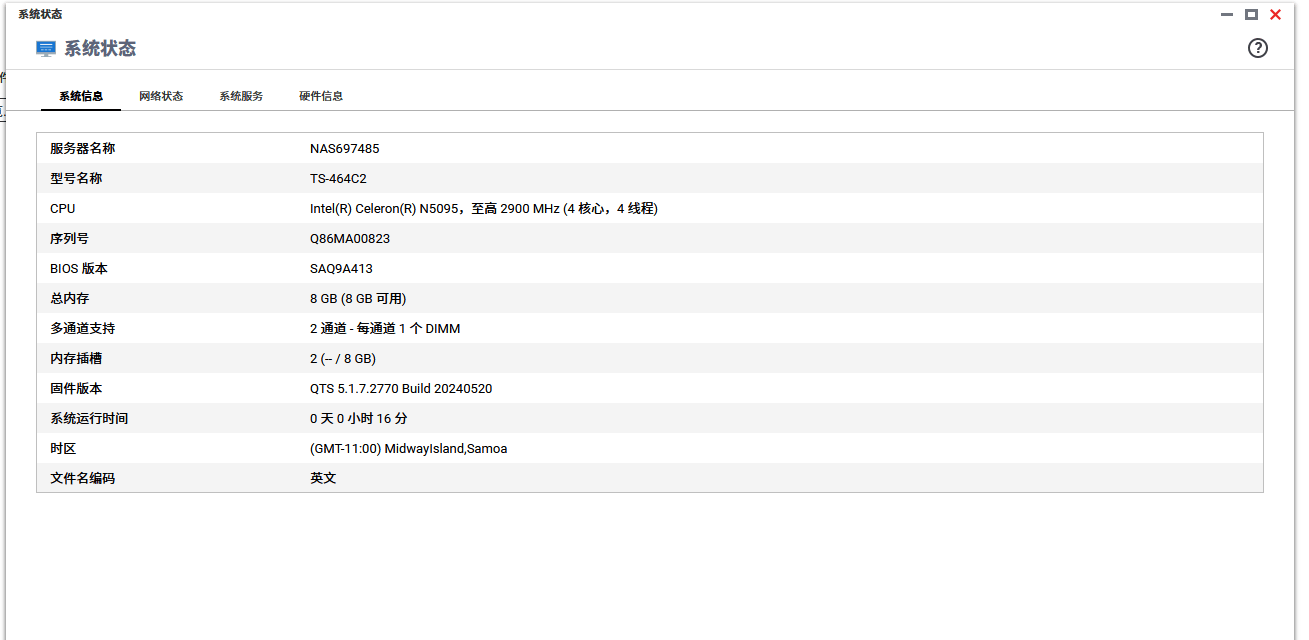
Task: Switch to the 系统信息 tab
Action: coord(81,96)
